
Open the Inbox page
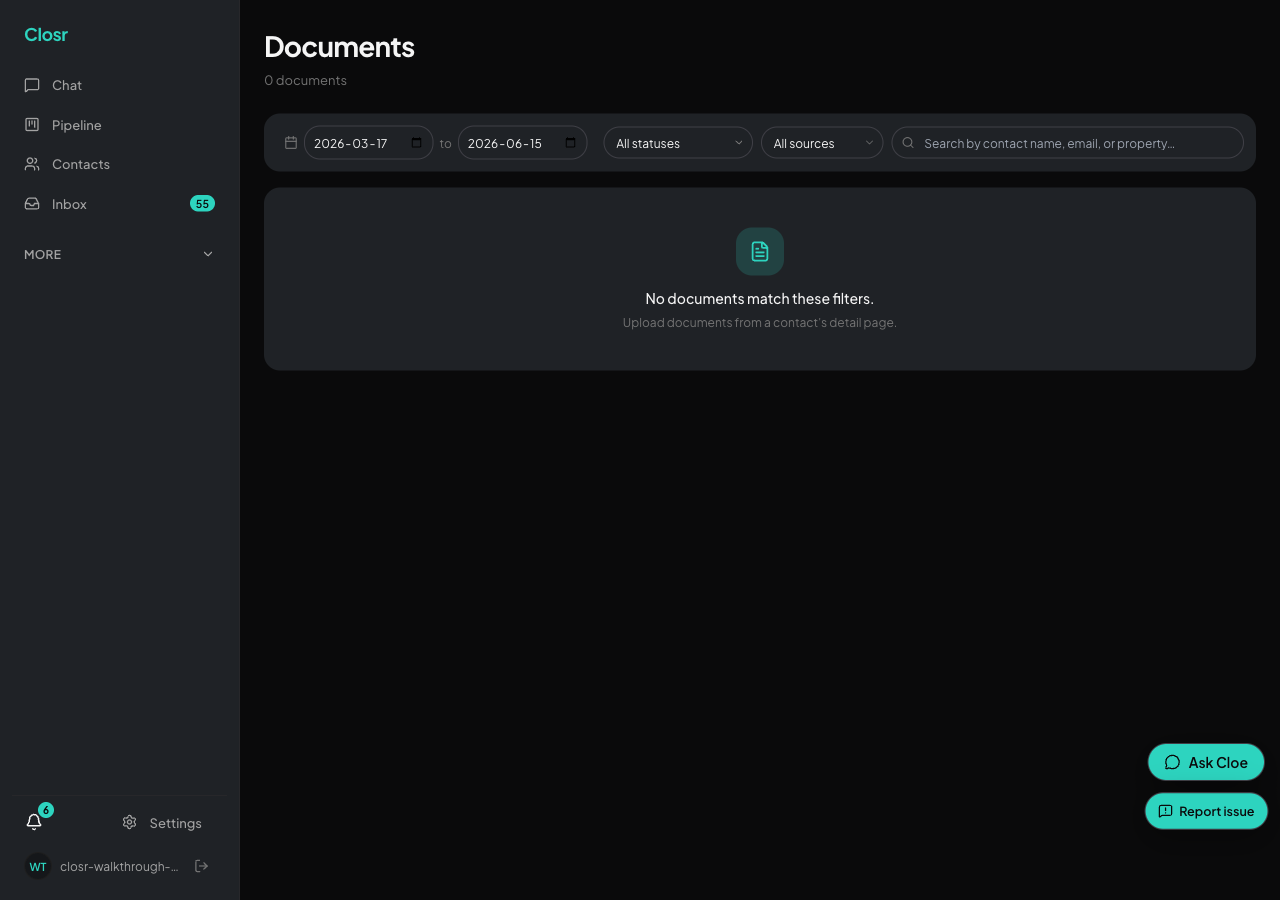119,204
